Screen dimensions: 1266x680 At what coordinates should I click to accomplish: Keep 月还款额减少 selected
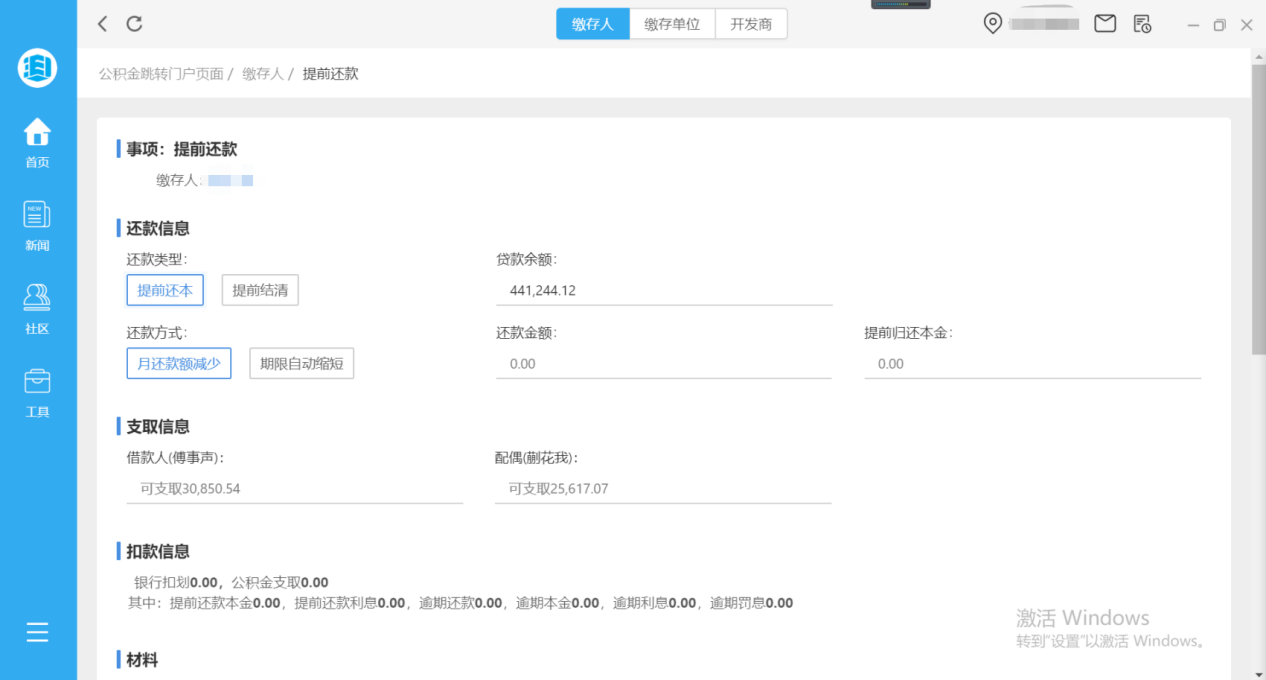pyautogui.click(x=178, y=363)
